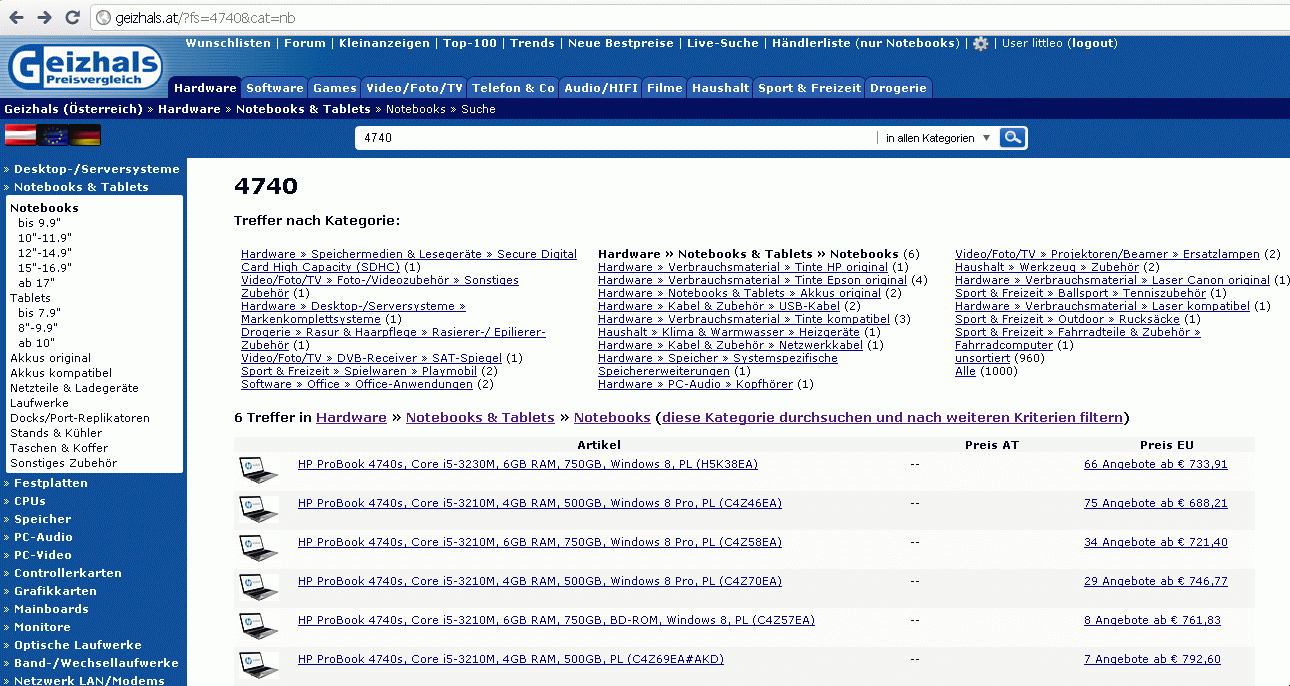The height and width of the screenshot is (686, 1290).
Task: Select the EU flag
Action: pos(53,135)
